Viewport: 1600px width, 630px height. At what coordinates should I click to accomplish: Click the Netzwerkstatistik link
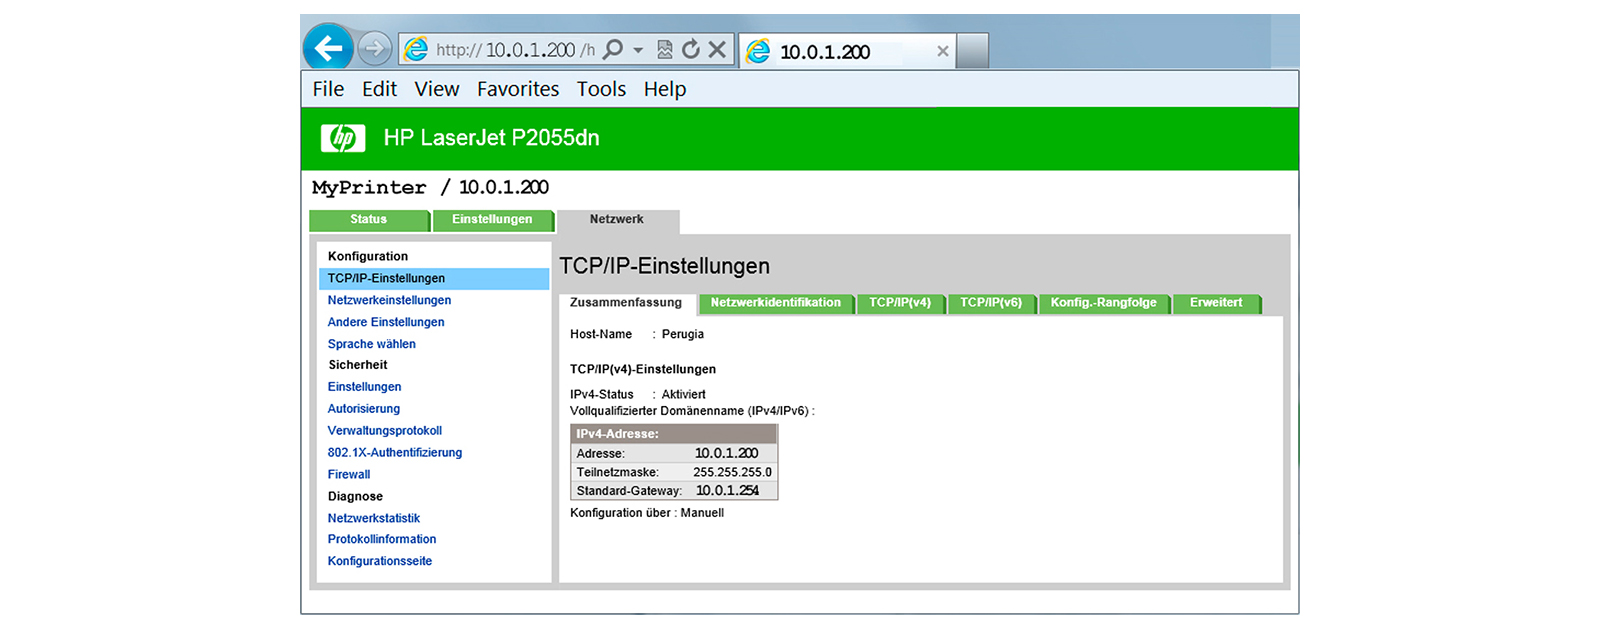pos(374,518)
